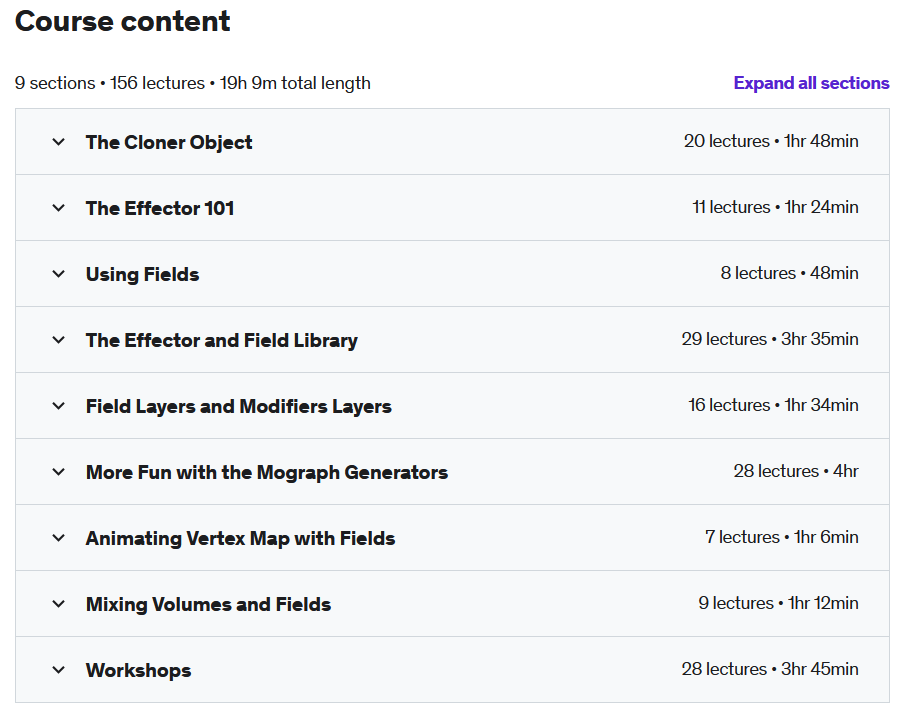Image resolution: width=901 pixels, height=714 pixels.
Task: Expand Mixing Volumes and Fields chevron
Action: tap(59, 604)
